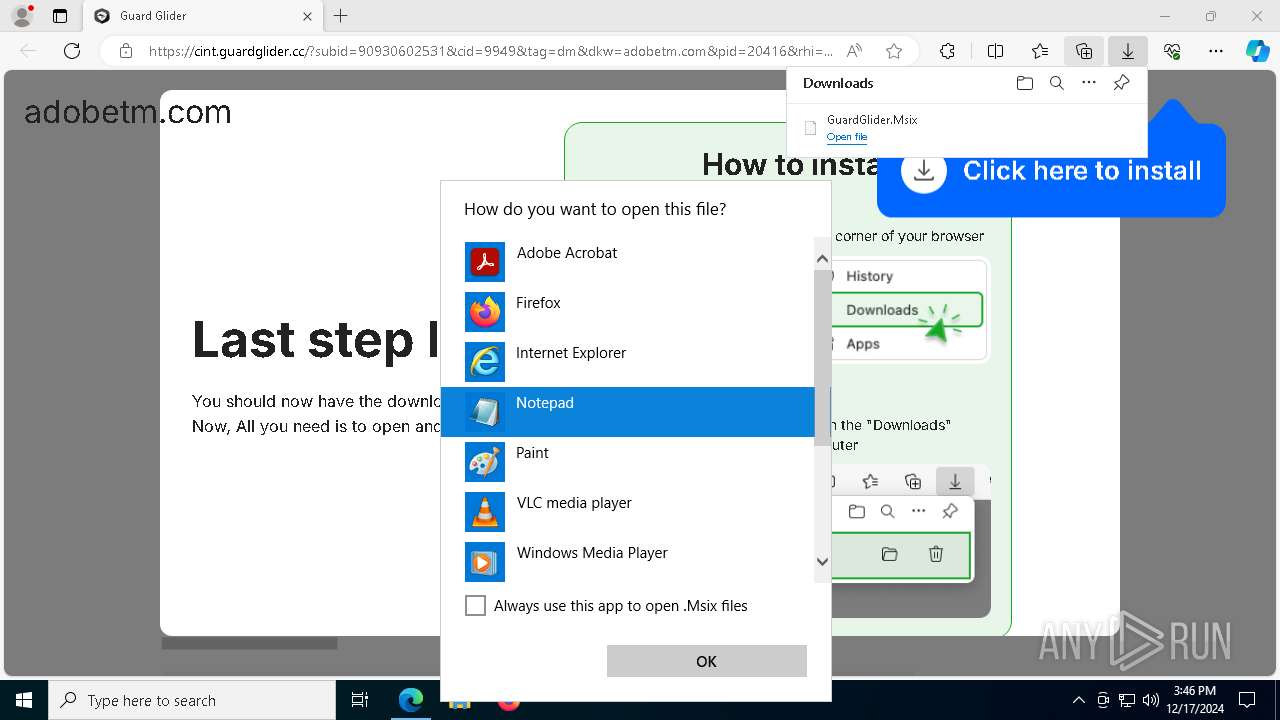Open Edge Settings and more menu
1280x720 pixels.
point(1216,51)
